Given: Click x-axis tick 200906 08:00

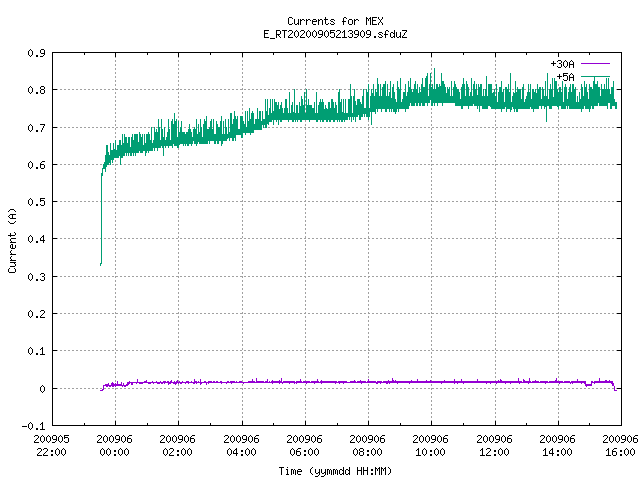Looking at the screenshot, I should point(367,446).
